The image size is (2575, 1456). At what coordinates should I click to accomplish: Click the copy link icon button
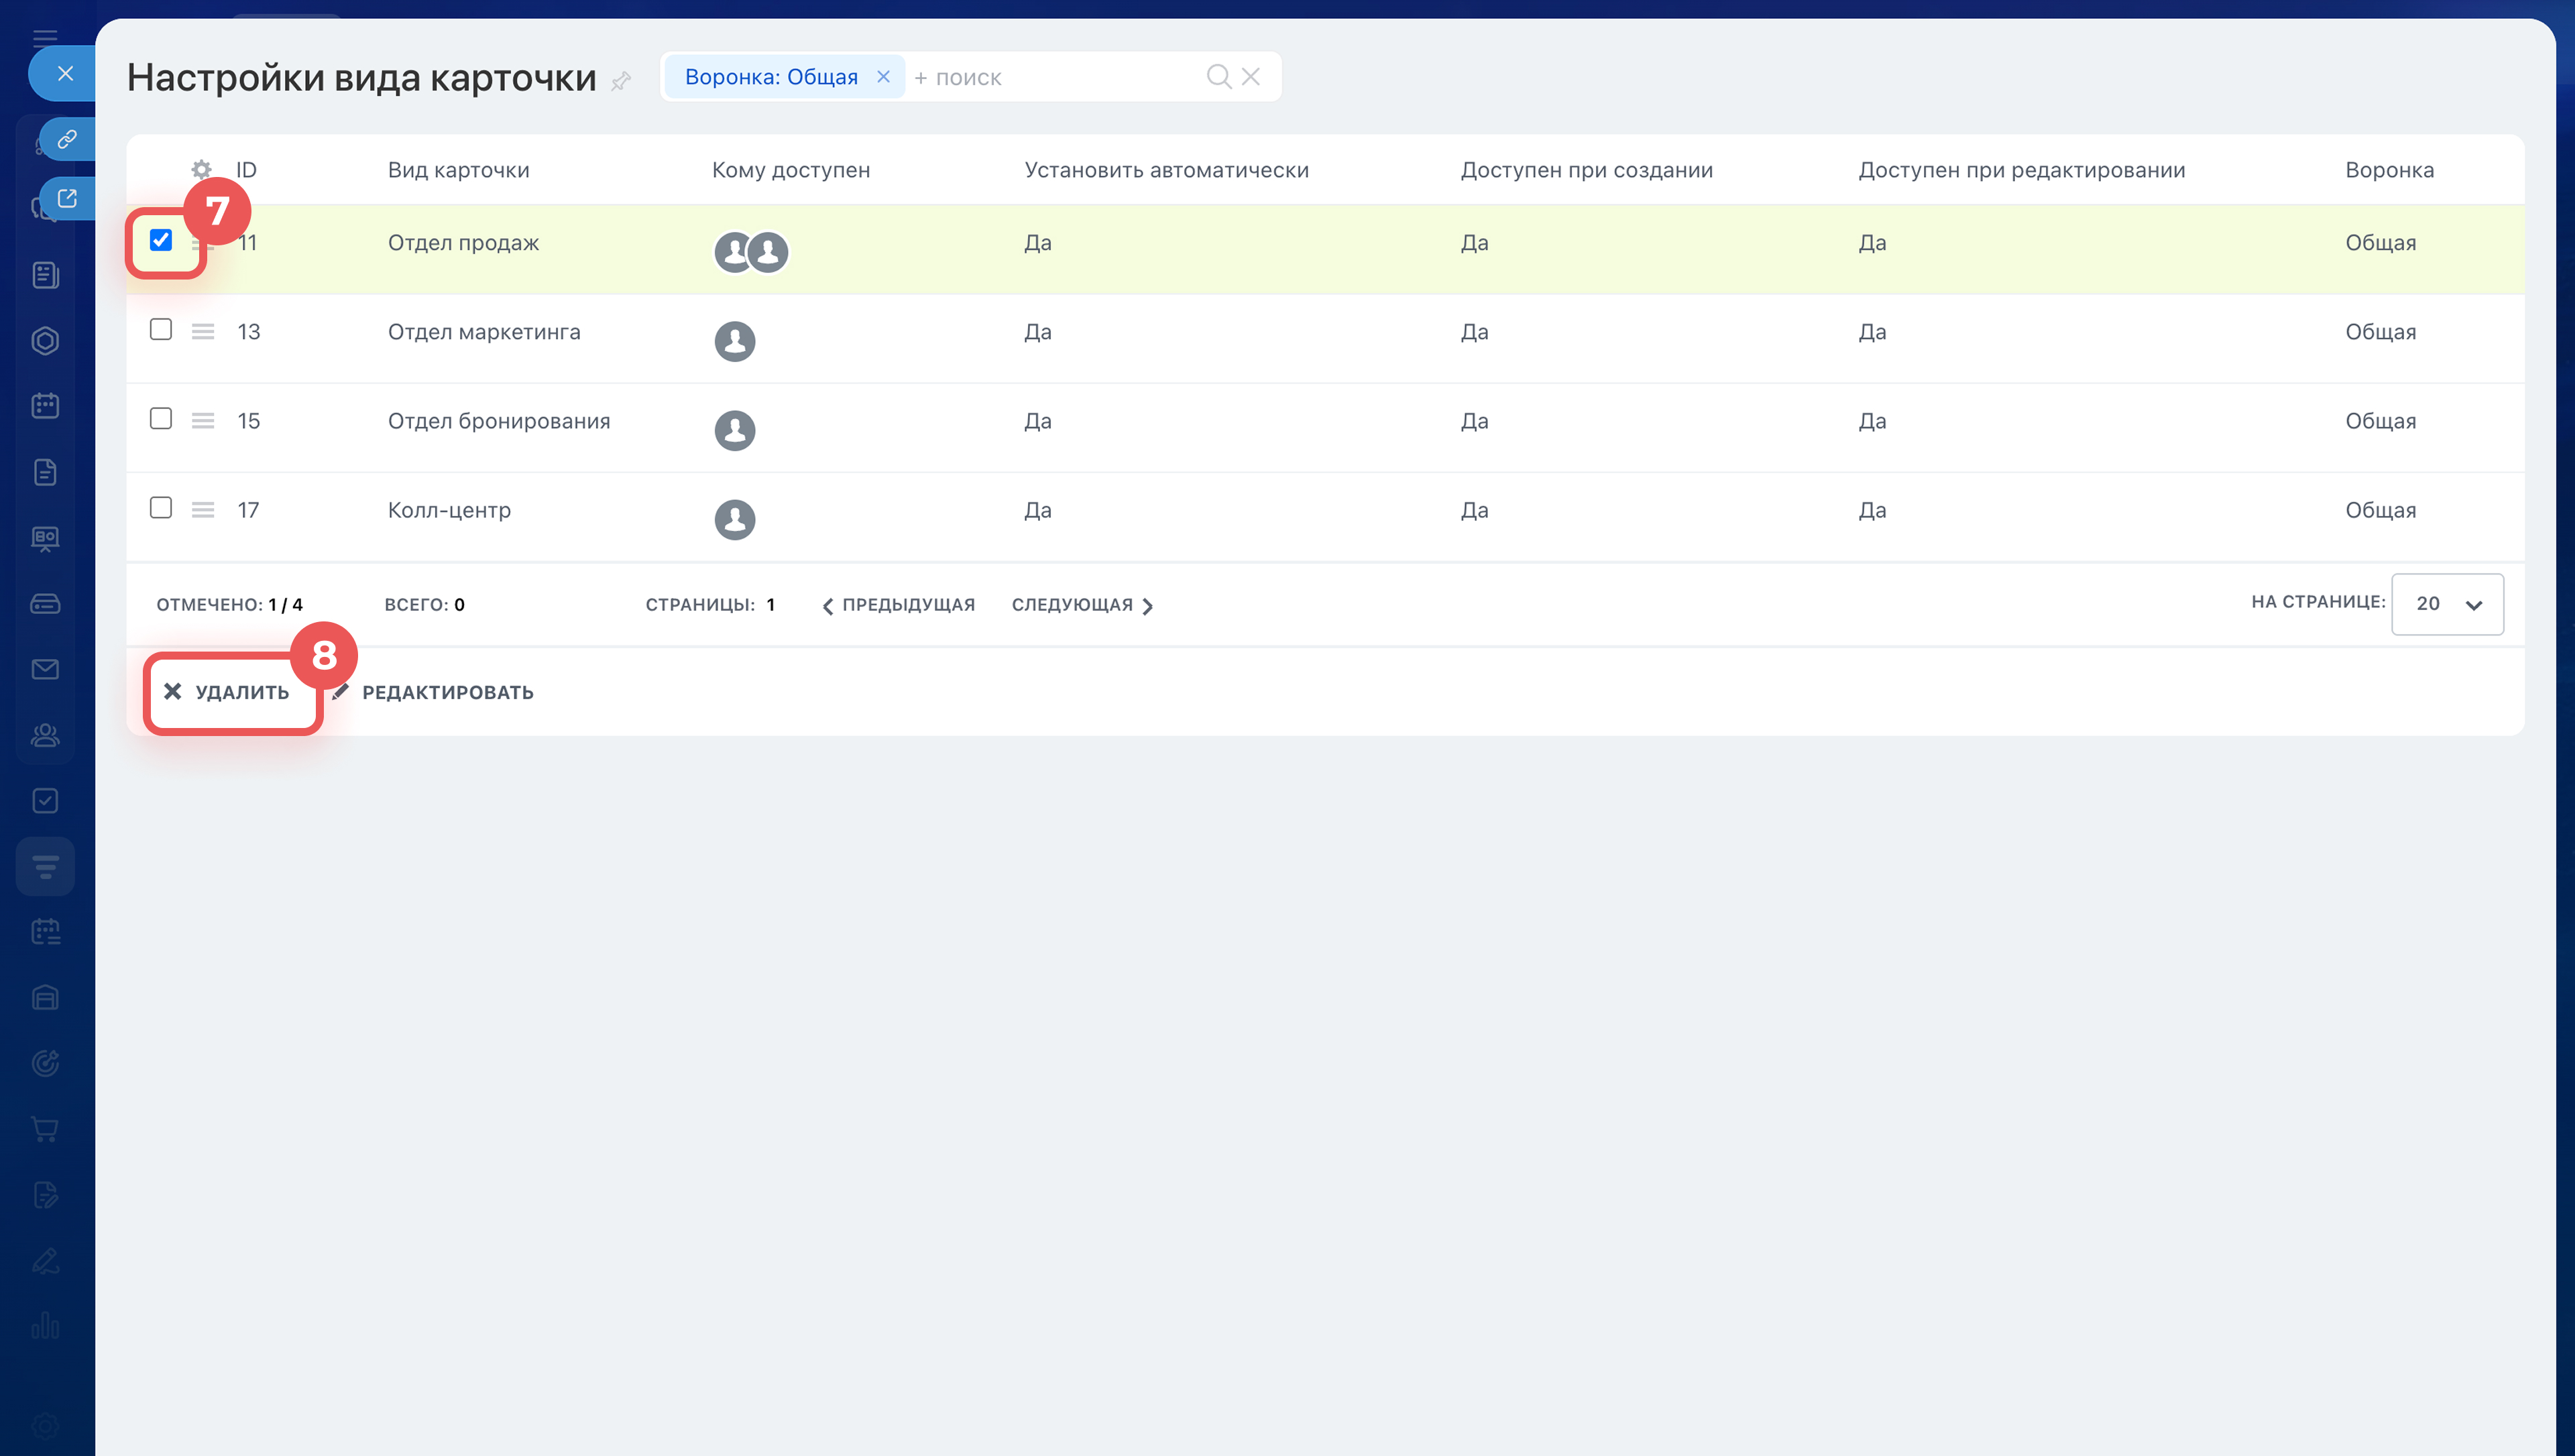click(67, 139)
